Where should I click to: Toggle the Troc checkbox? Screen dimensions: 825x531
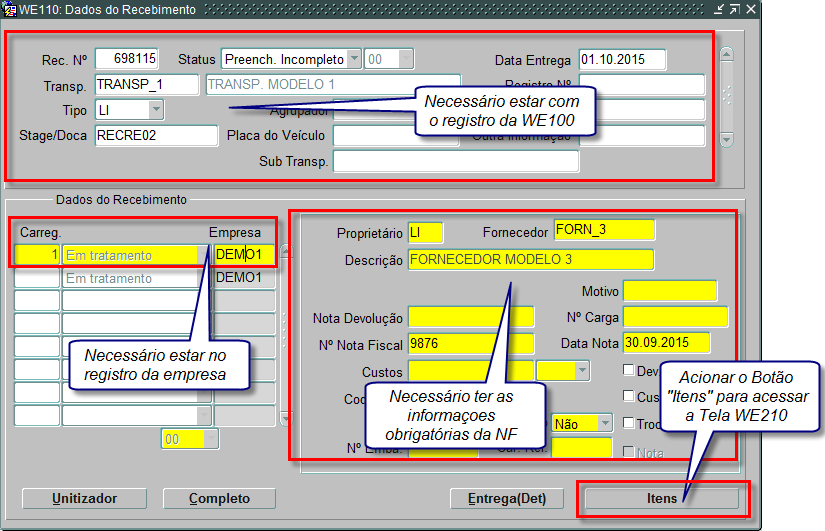pos(628,423)
